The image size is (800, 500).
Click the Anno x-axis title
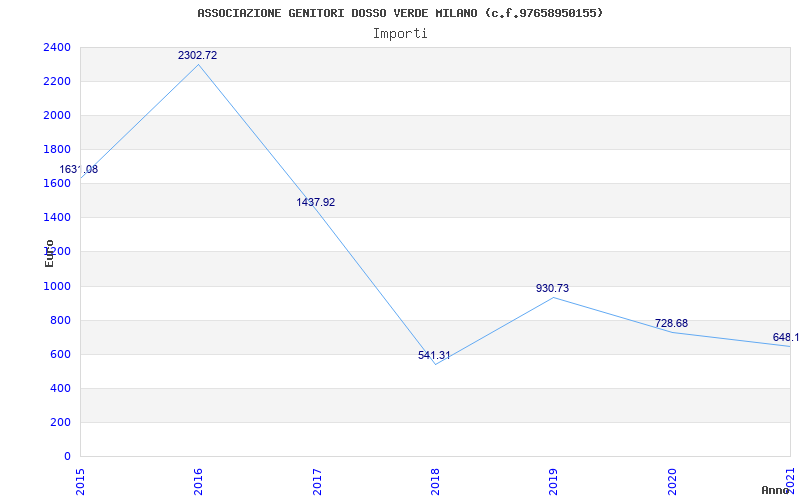tap(775, 490)
